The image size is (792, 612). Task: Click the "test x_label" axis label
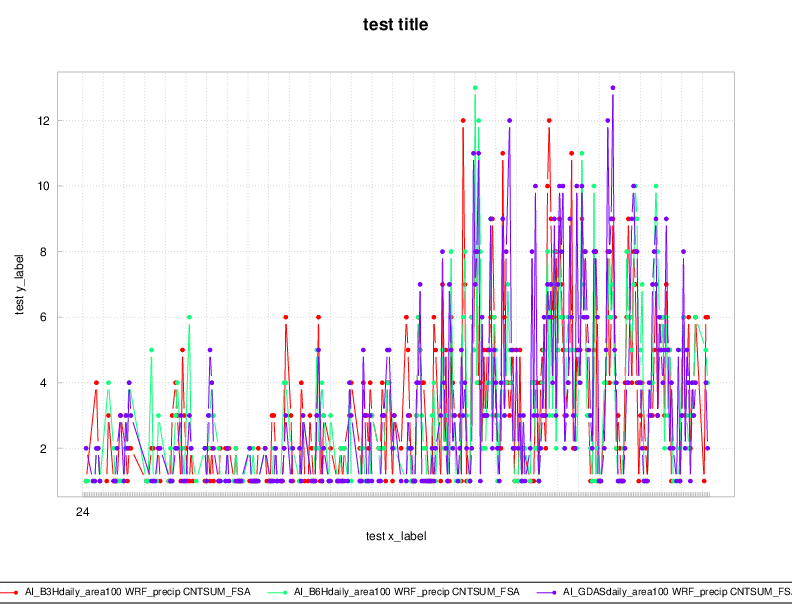(396, 536)
